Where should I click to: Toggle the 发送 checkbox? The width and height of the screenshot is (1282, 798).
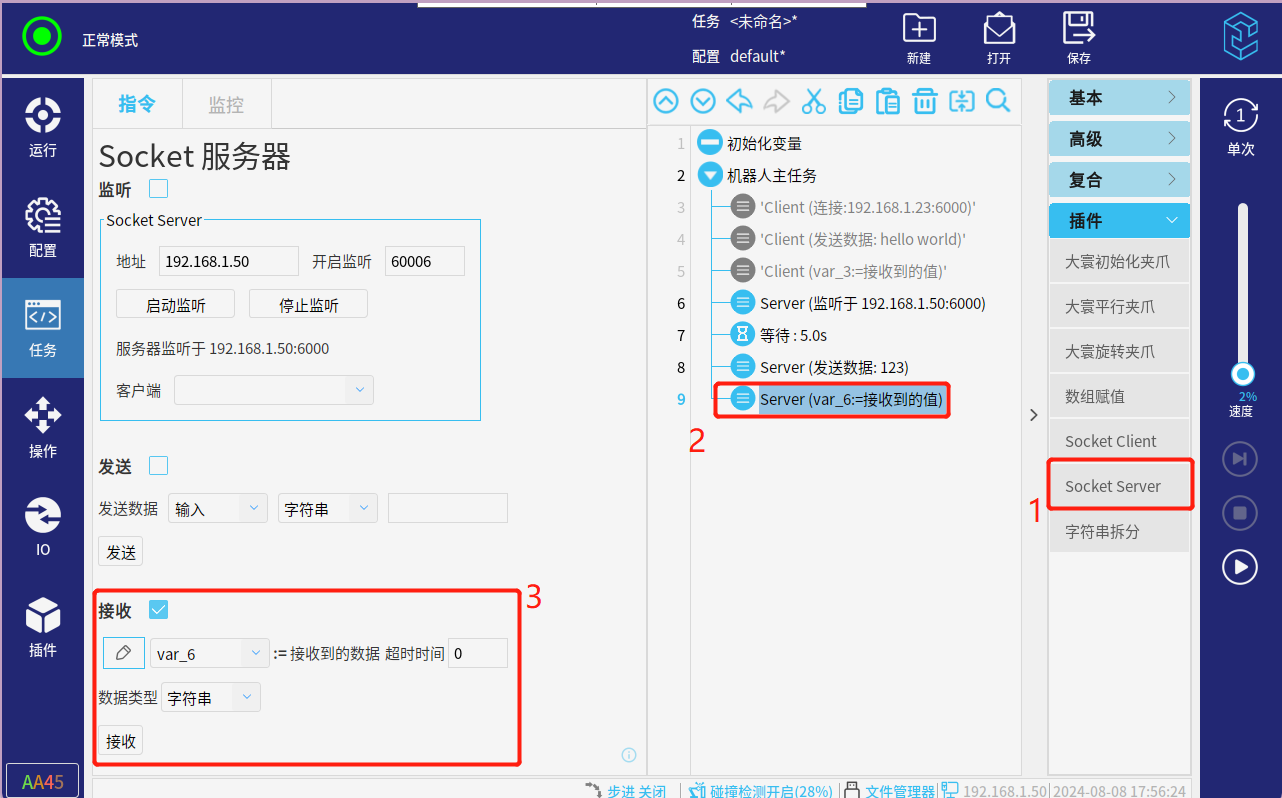click(x=158, y=465)
